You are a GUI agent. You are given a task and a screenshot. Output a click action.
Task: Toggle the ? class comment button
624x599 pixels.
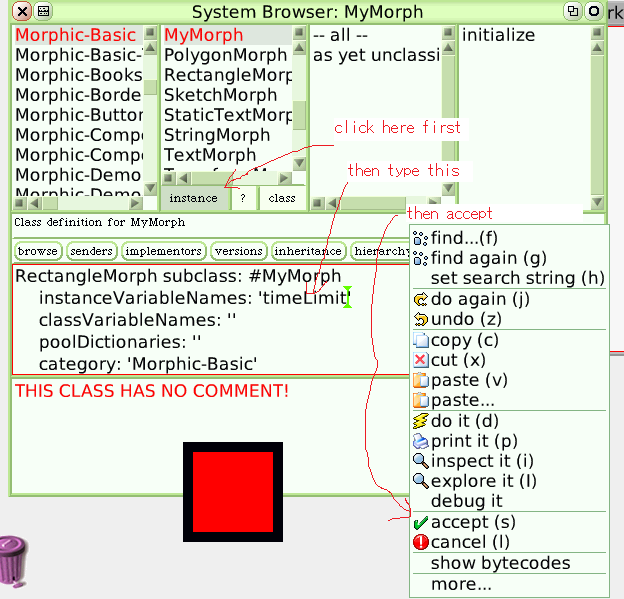coord(242,198)
